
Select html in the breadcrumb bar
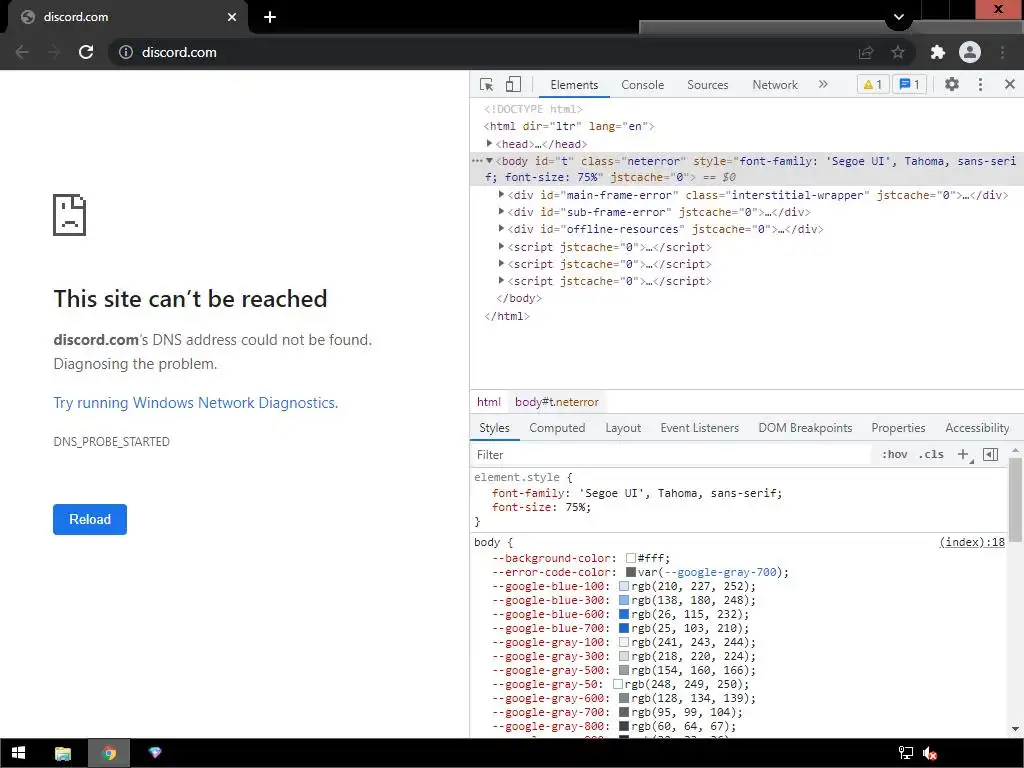(x=488, y=402)
